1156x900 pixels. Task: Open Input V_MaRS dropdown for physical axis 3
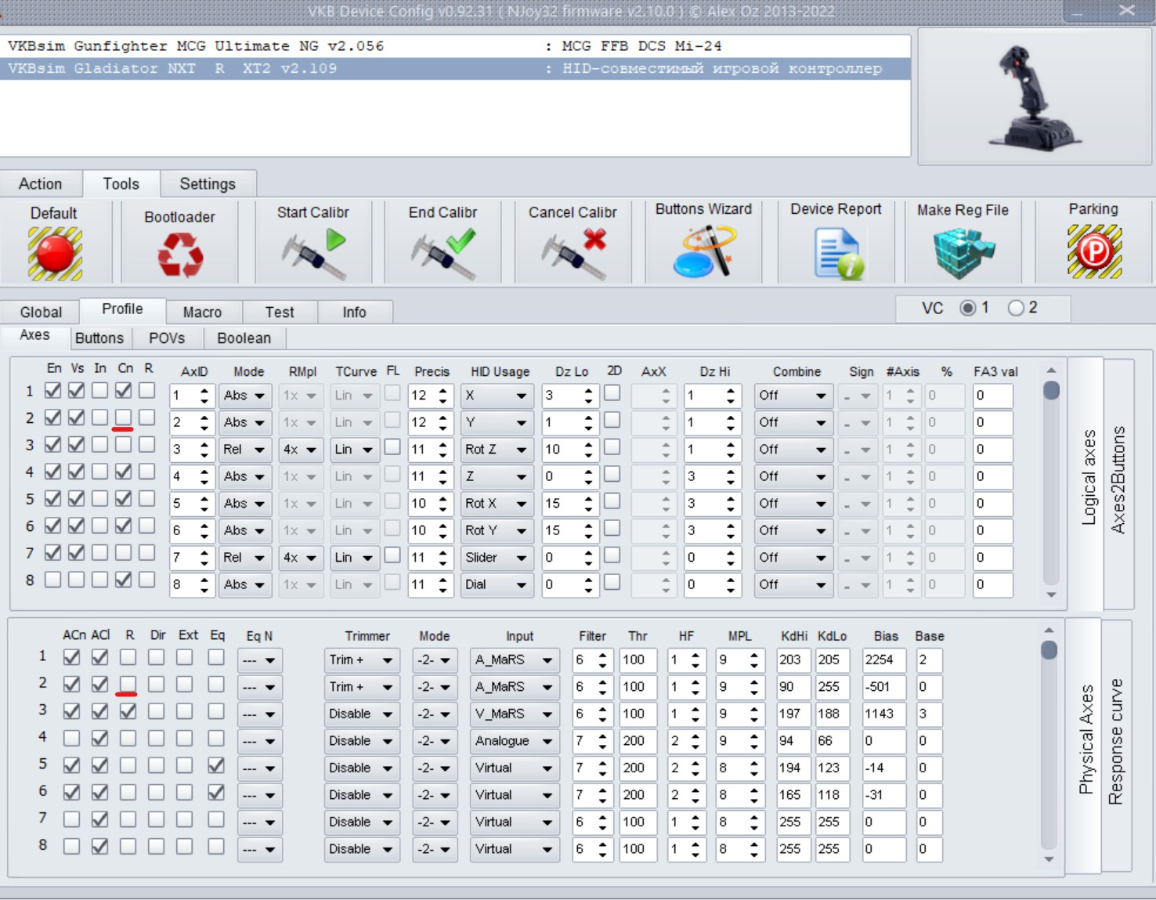coord(514,714)
